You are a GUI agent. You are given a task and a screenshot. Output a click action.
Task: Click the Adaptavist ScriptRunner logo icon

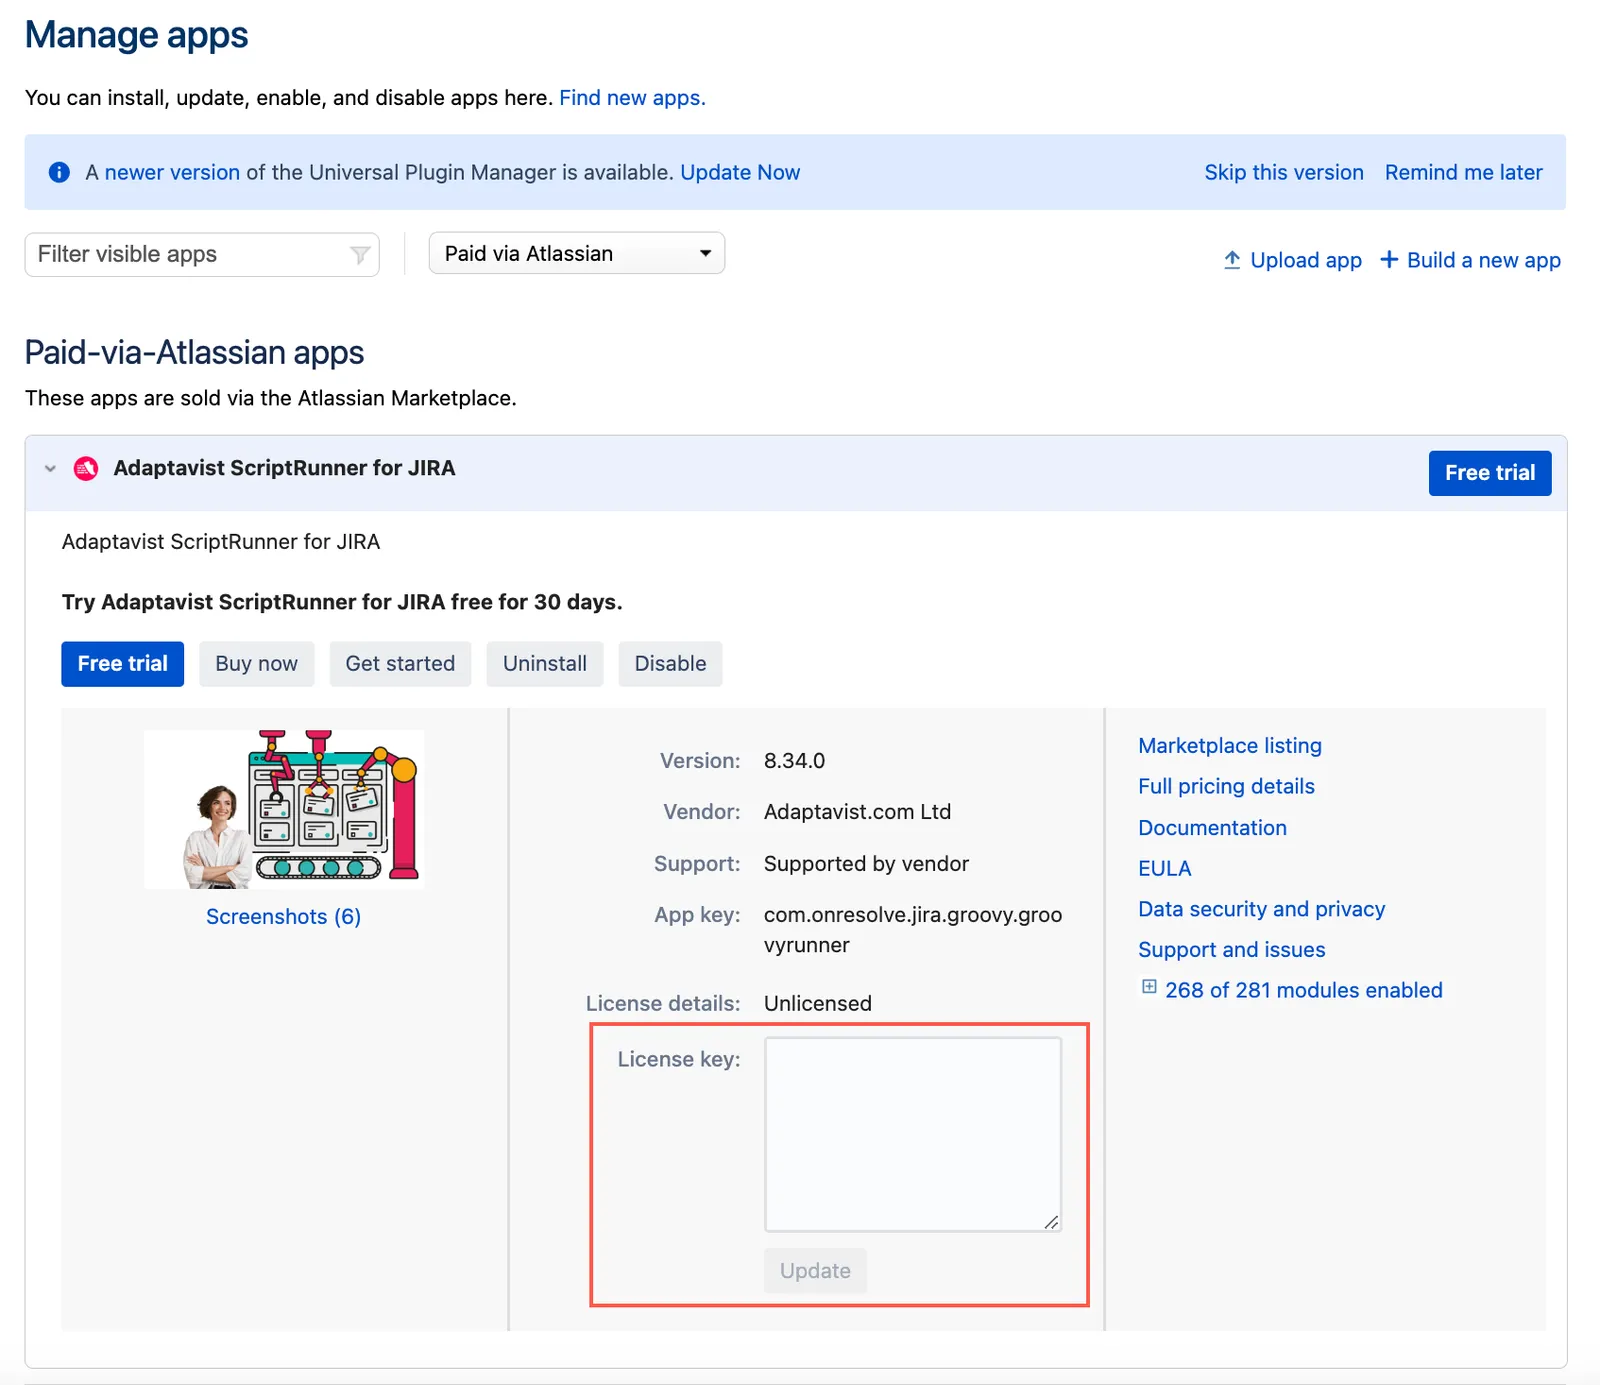(86, 468)
